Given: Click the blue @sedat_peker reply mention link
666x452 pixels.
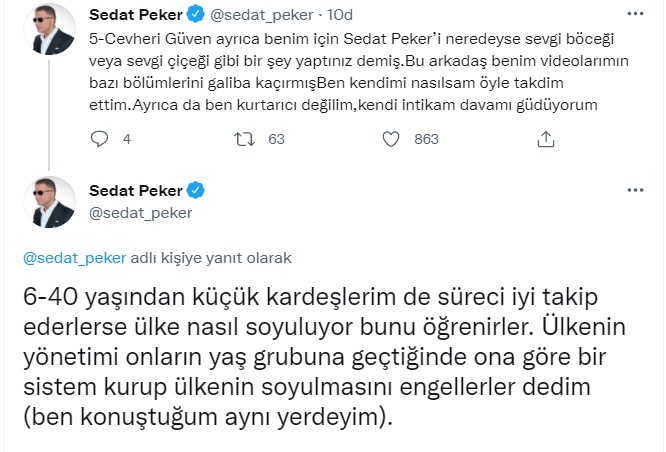Looking at the screenshot, I should pos(75,258).
